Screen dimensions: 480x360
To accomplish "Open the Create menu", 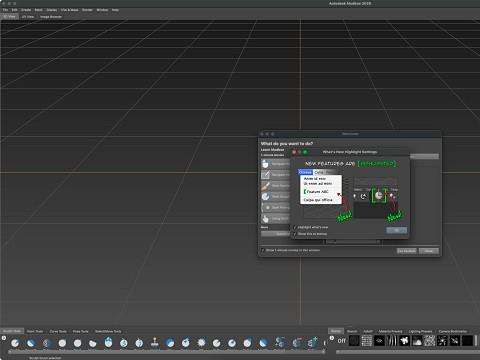I will pyautogui.click(x=26, y=10).
